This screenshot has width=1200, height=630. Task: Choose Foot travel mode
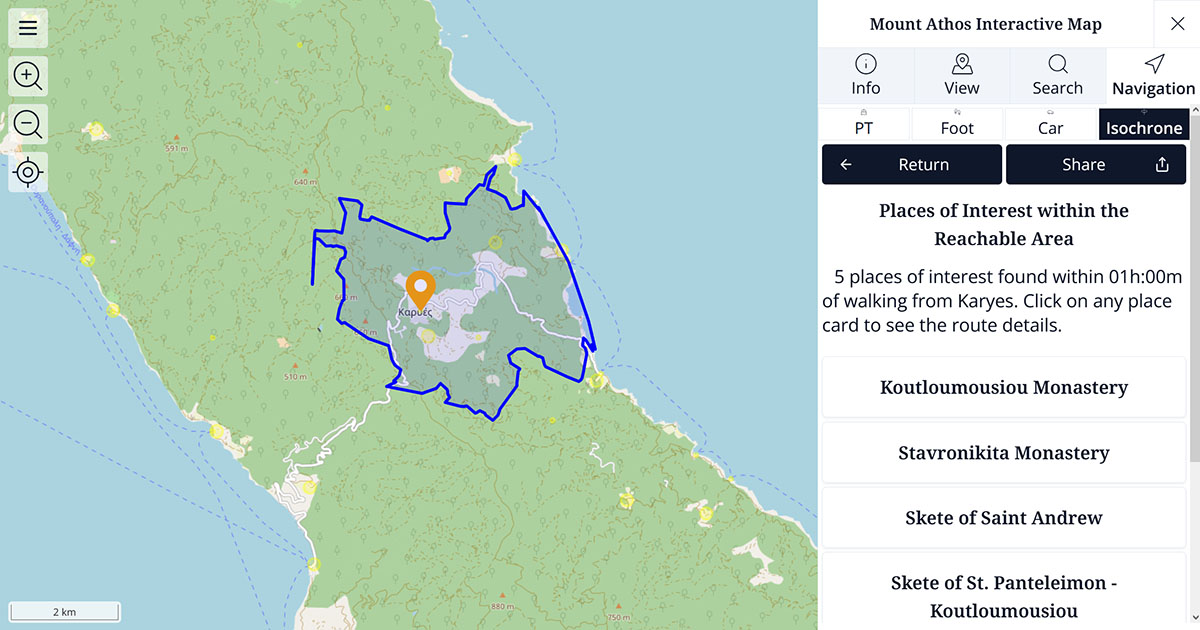point(957,125)
